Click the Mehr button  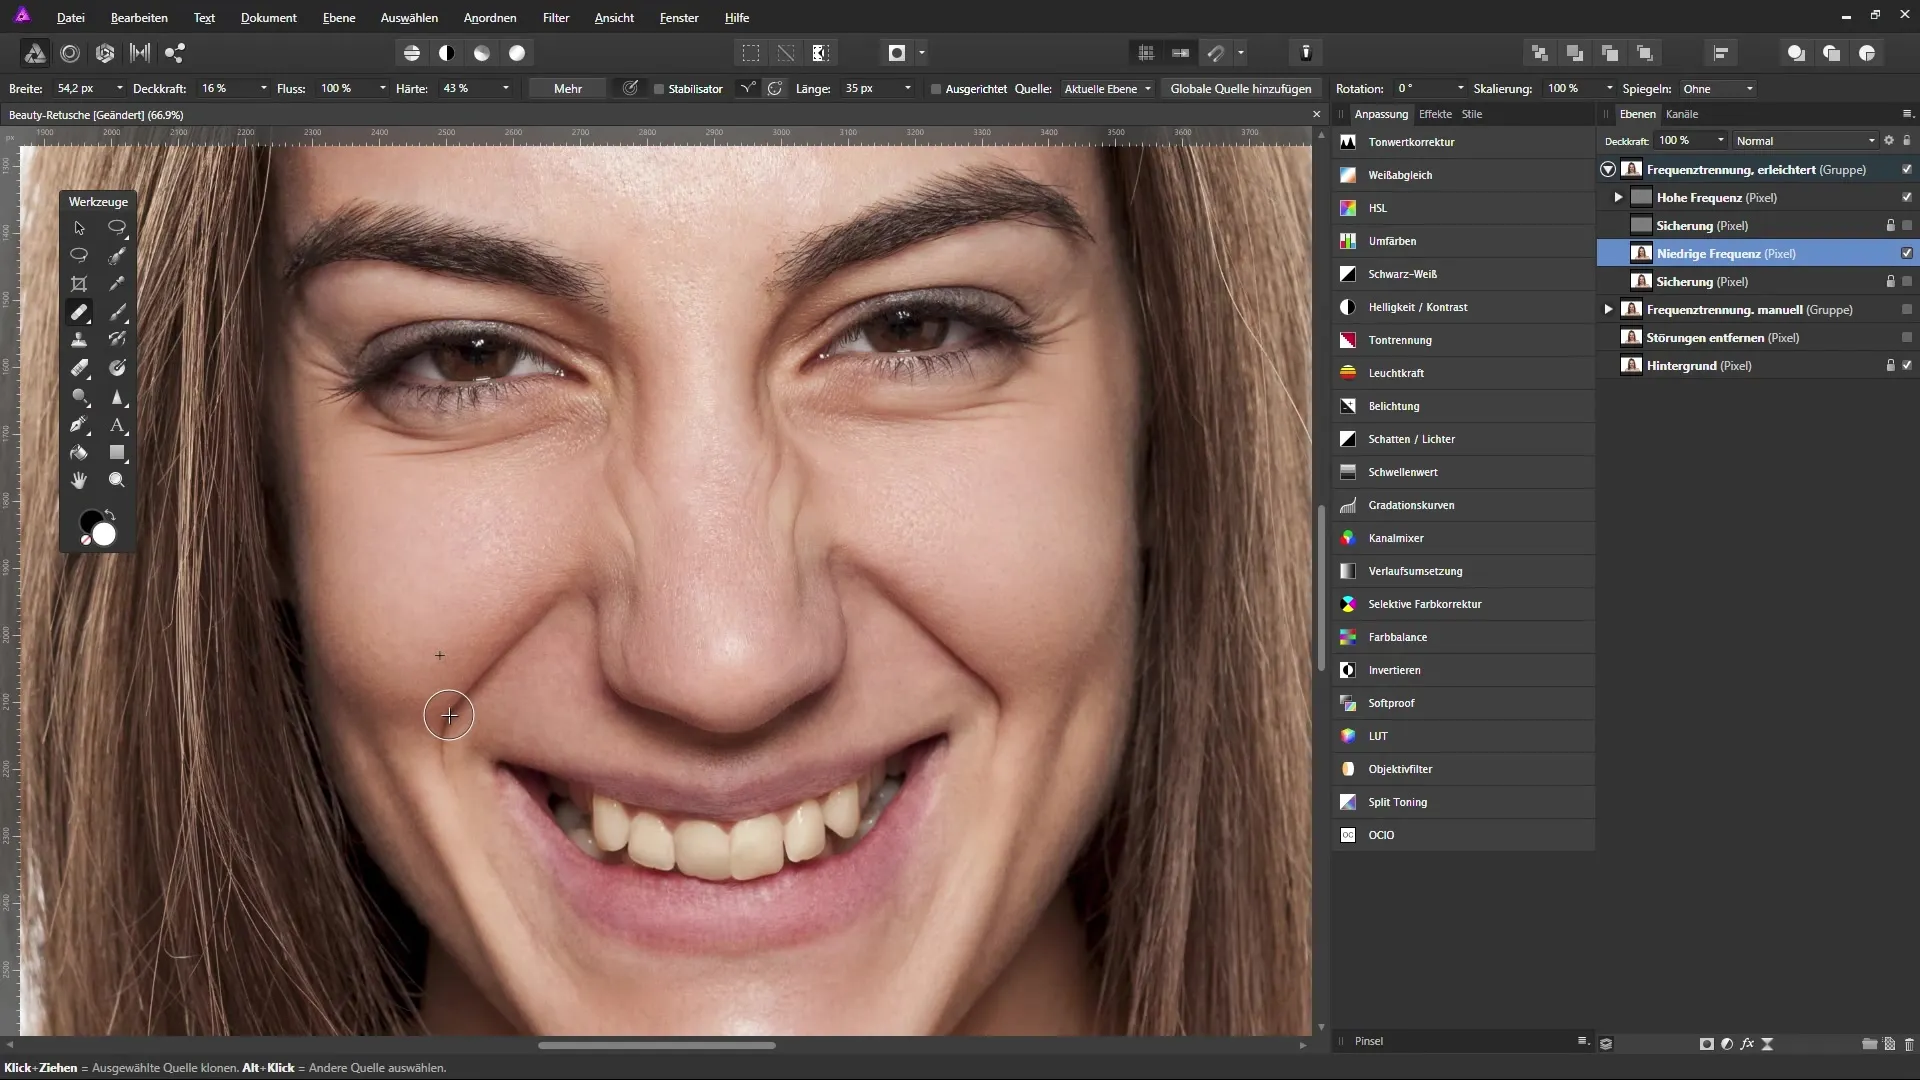(x=568, y=89)
